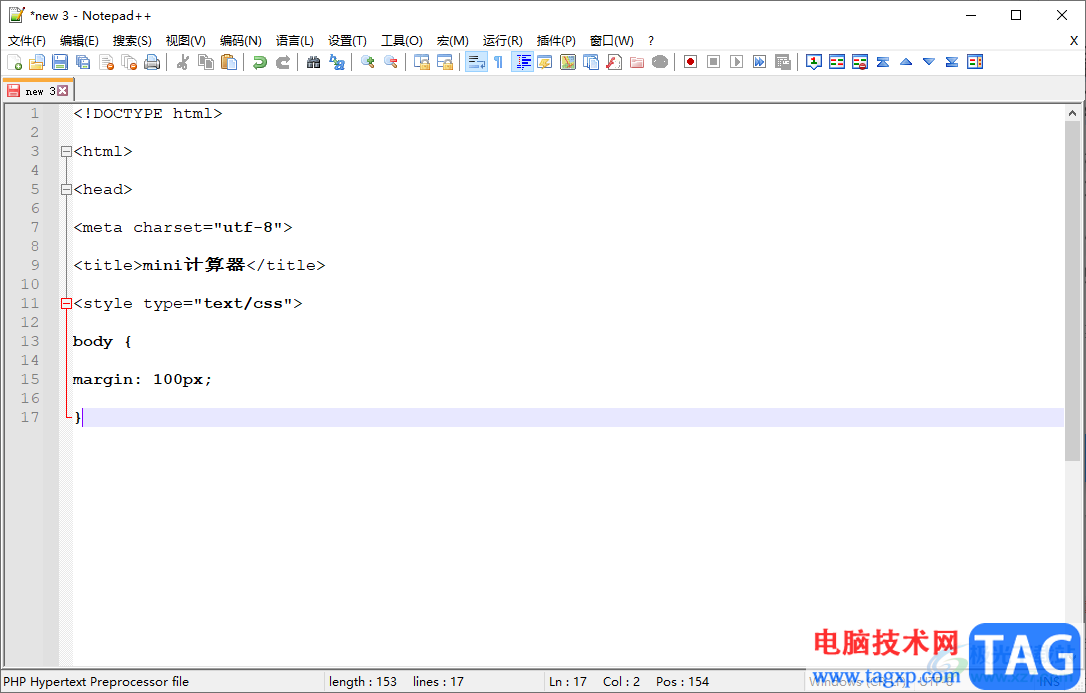The height and width of the screenshot is (693, 1086).
Task: Open the Function List panel icon
Action: [x=614, y=62]
